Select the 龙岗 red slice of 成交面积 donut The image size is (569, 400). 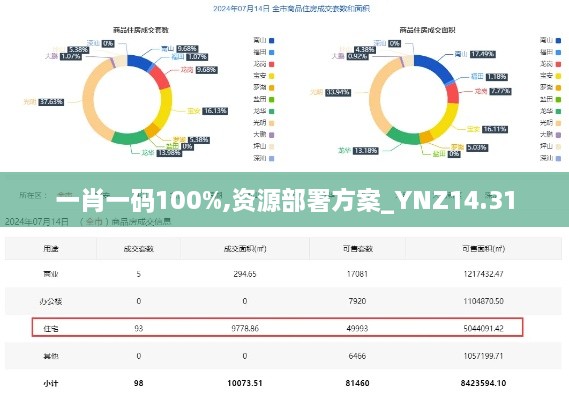click(454, 93)
